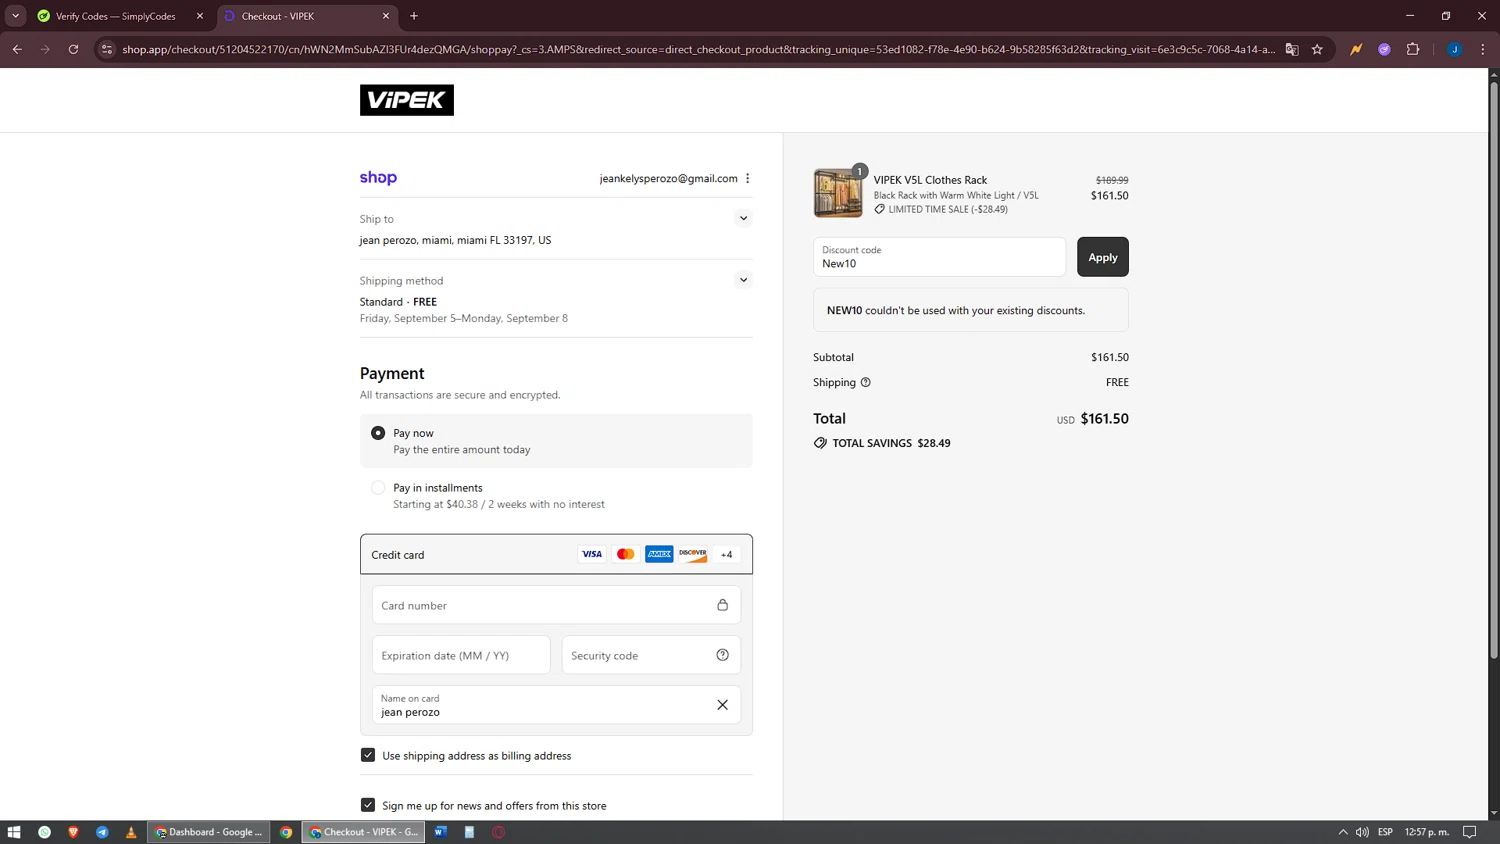Click the volume icon in system tray

click(x=1362, y=832)
